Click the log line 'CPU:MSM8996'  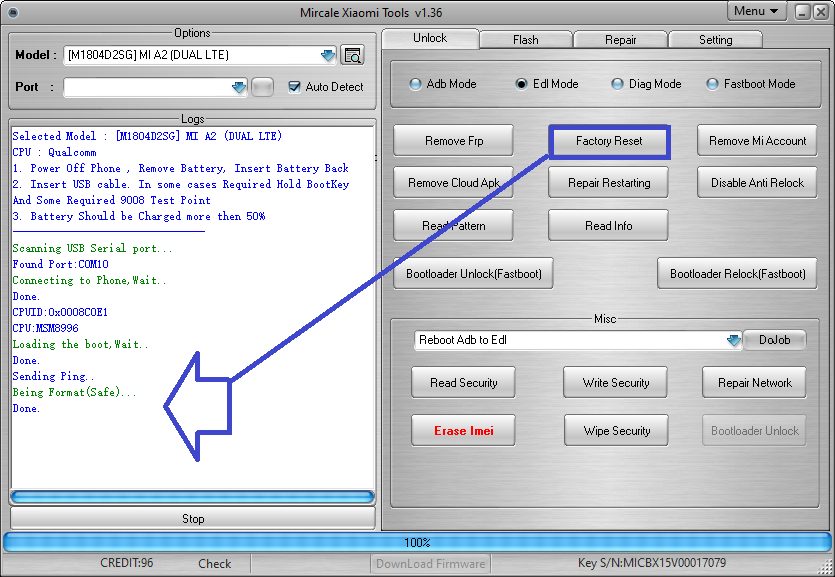[x=45, y=328]
